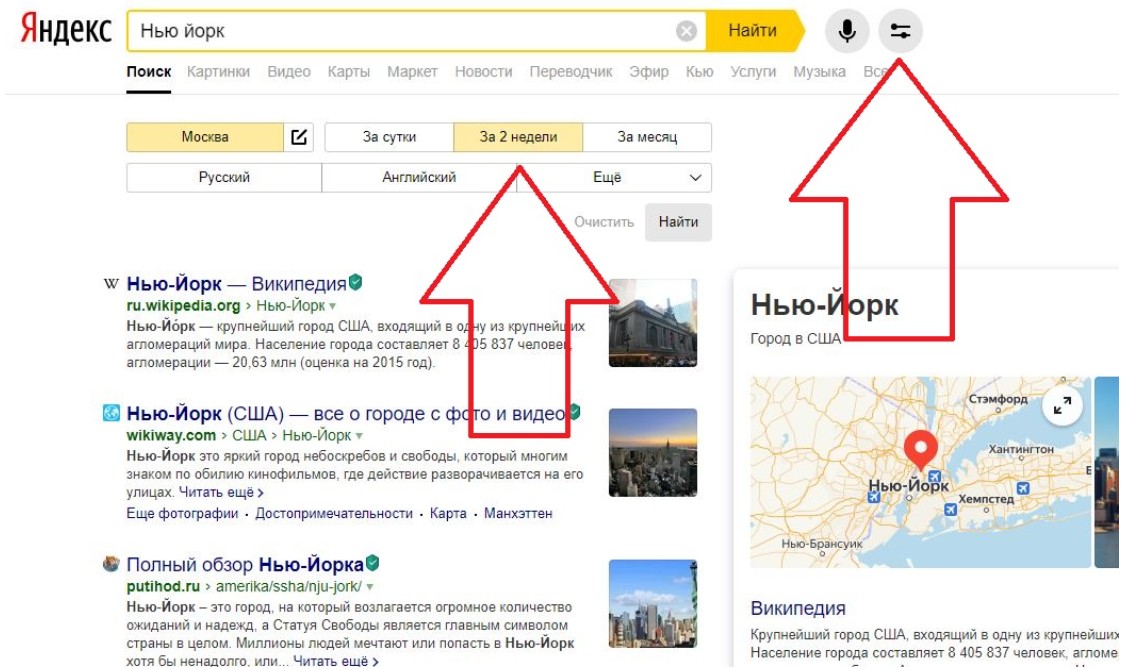
Task: Open the Карта sitelink
Action: click(x=448, y=513)
